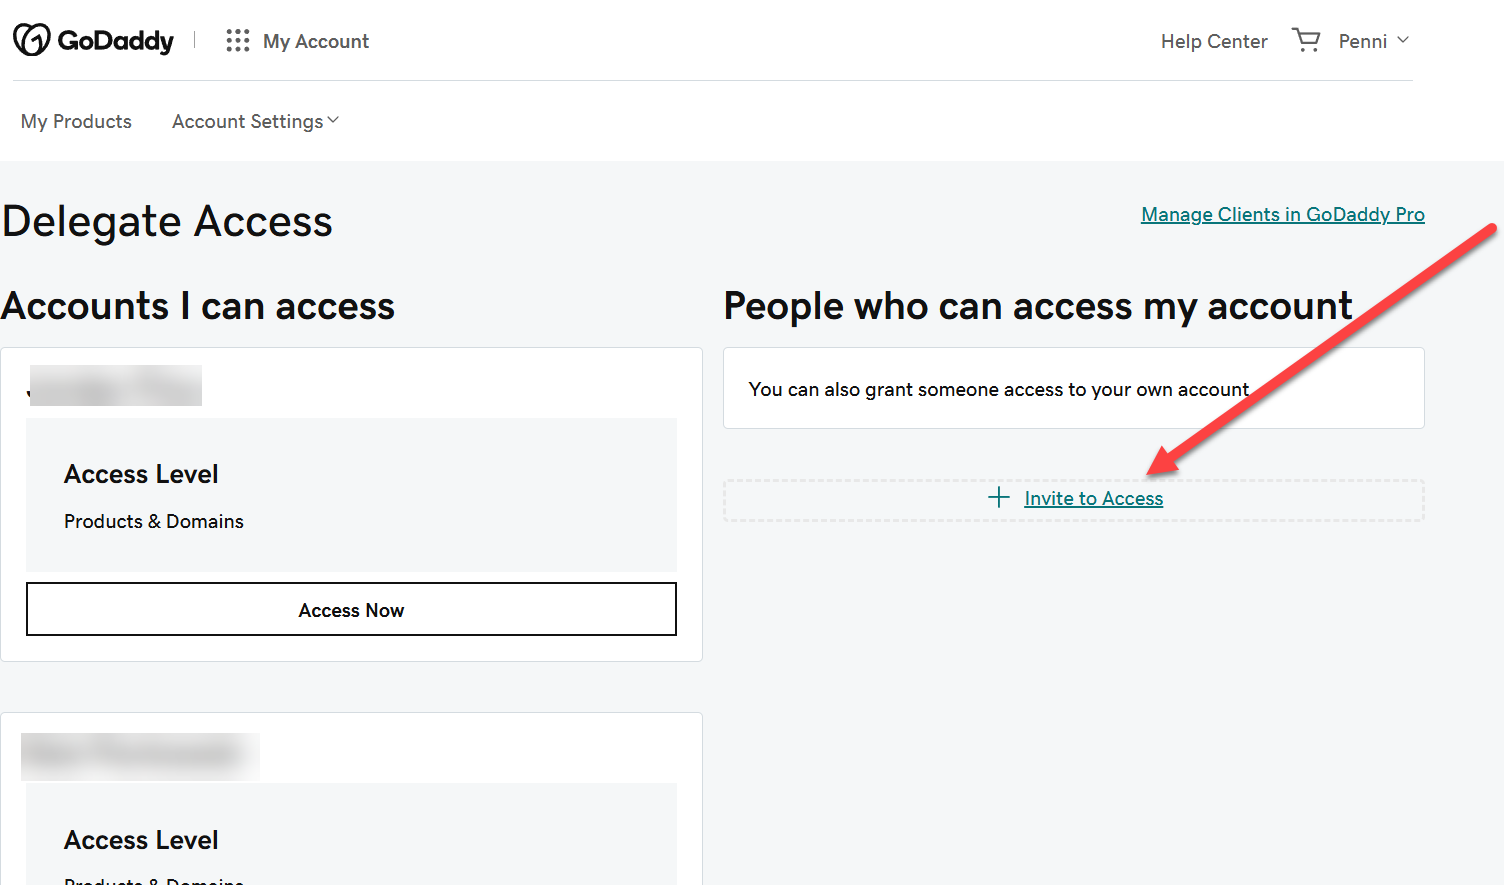Open the Penni account name menu
Image resolution: width=1504 pixels, height=885 pixels.
click(1362, 41)
